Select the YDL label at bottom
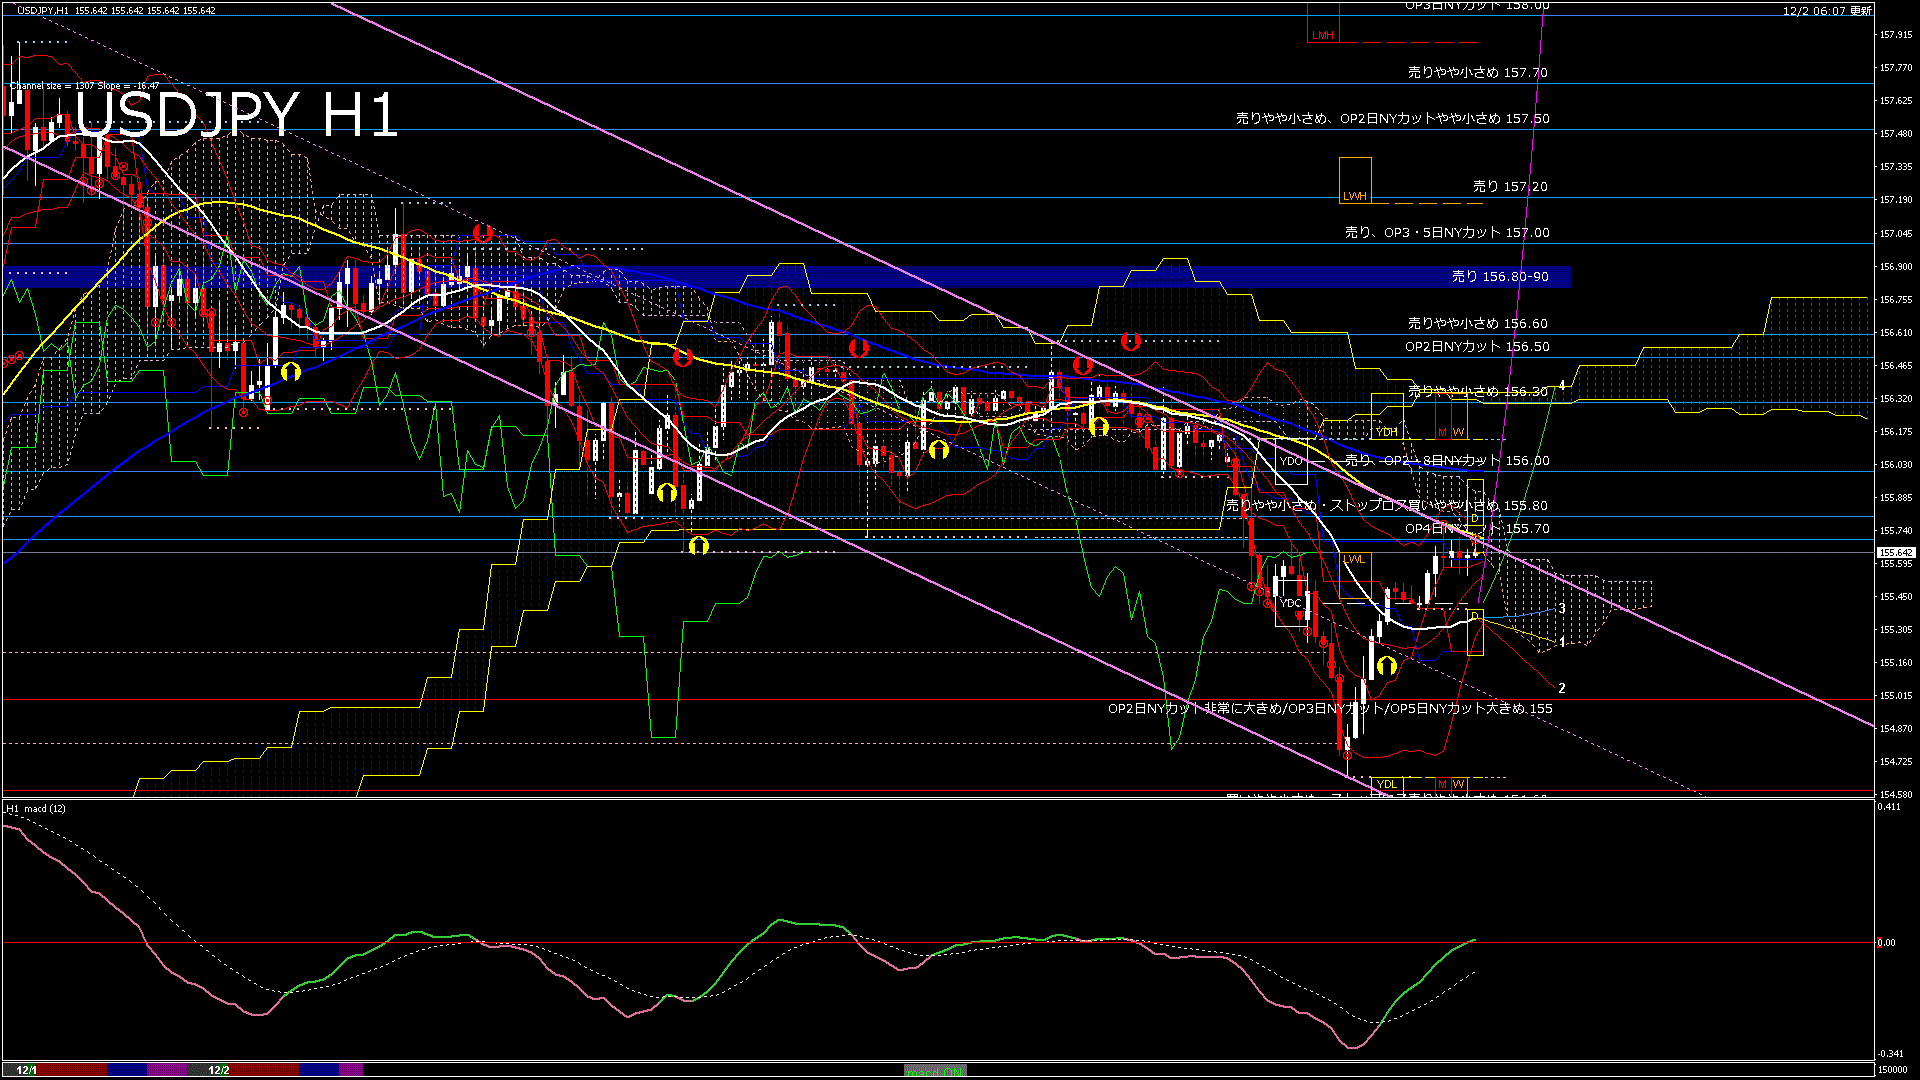Screen dimensions: 1920x1080 pos(1387,783)
